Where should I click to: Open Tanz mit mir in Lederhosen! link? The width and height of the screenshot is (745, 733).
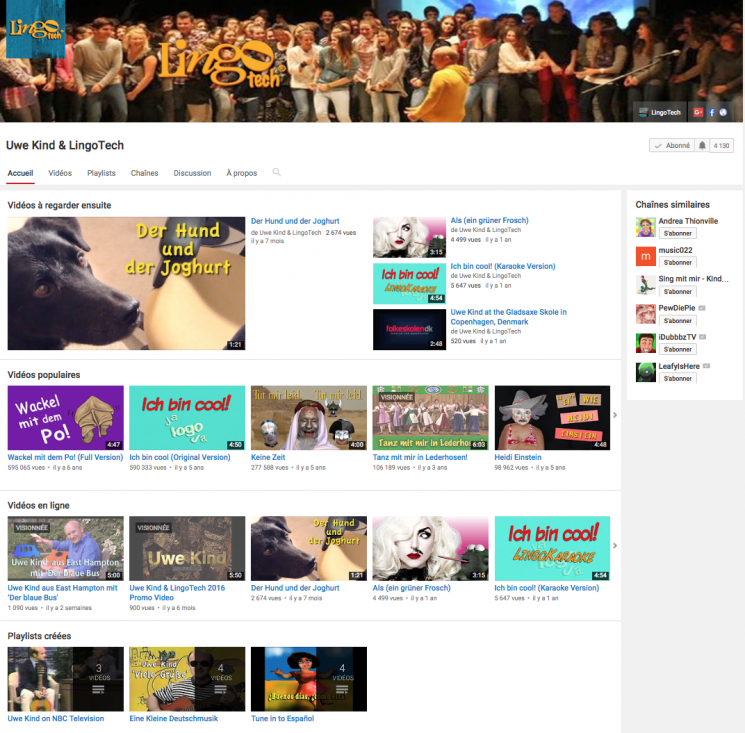[x=420, y=457]
